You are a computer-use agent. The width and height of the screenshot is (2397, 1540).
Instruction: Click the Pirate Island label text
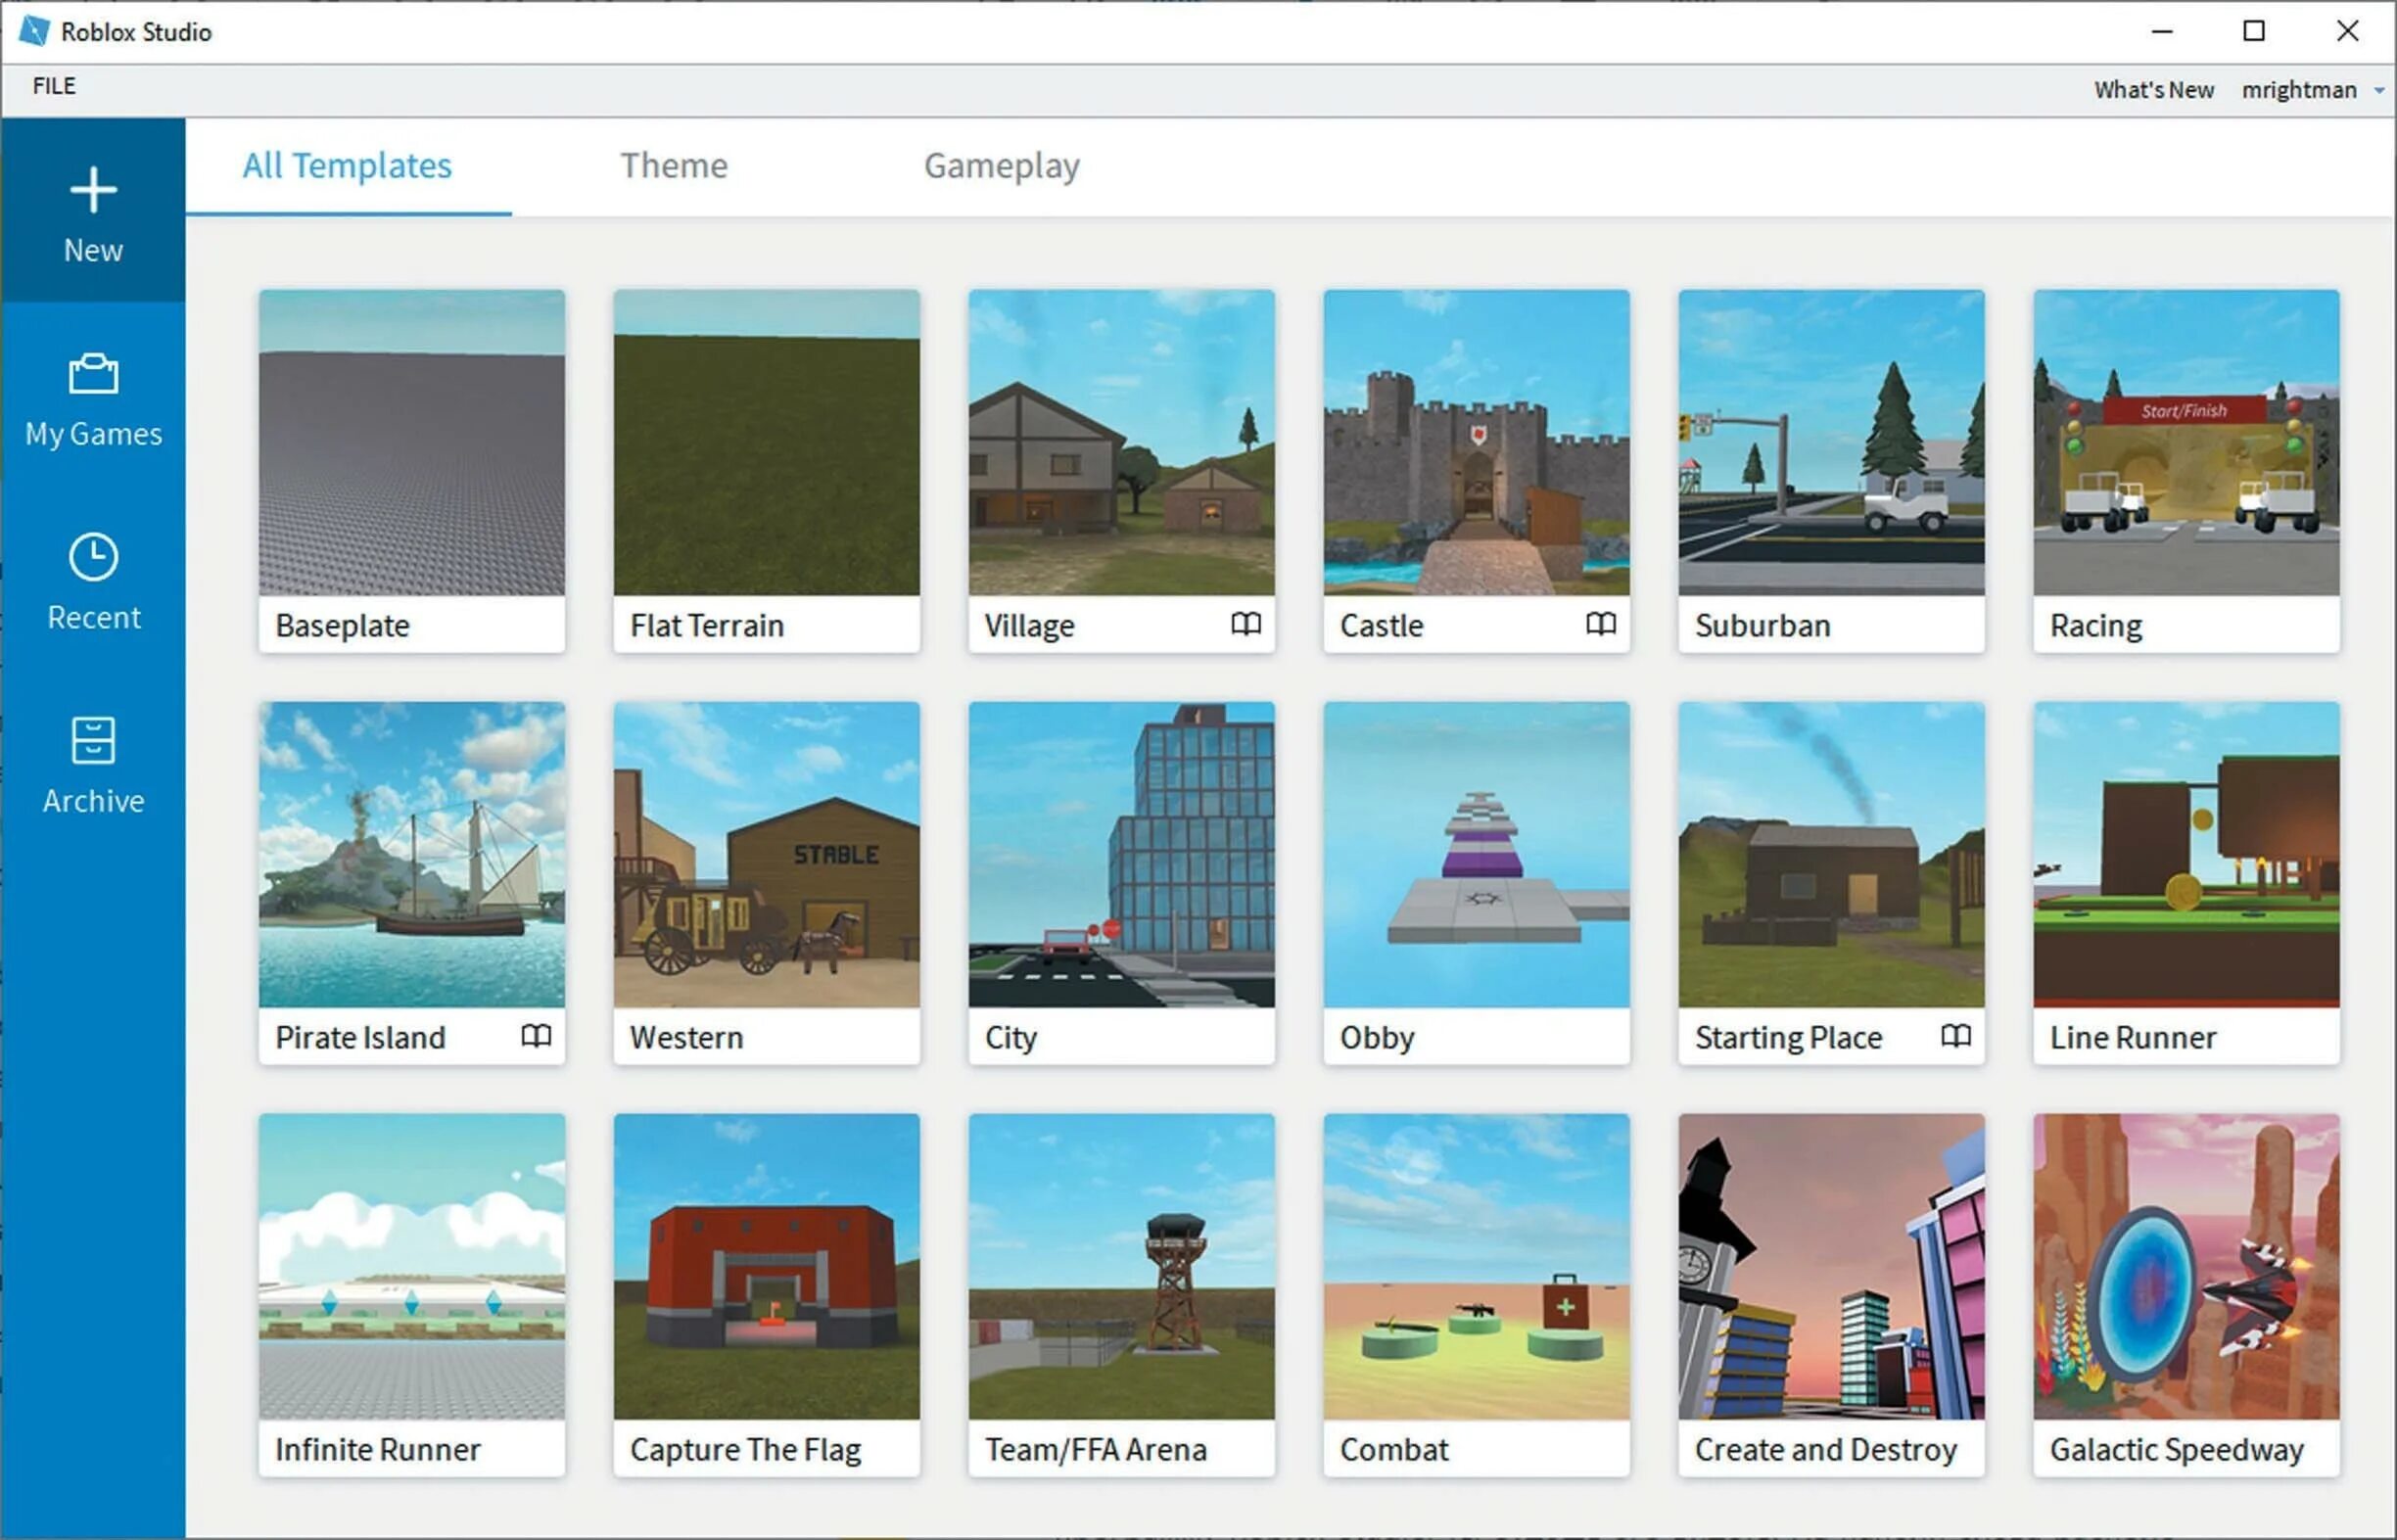[360, 1038]
